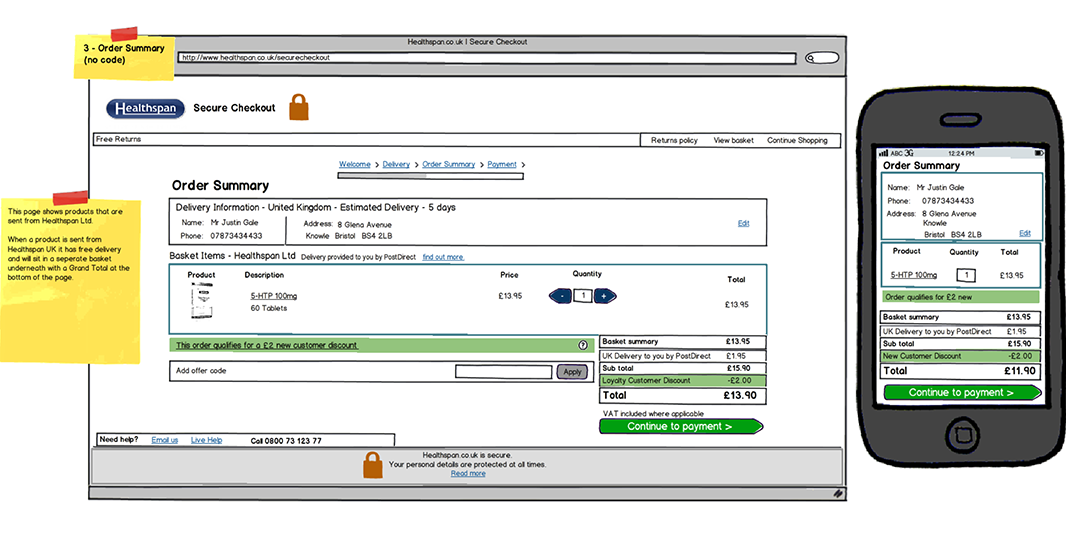Click the VAT included where applicable text
Screen dimensions: 1066x547
(x=653, y=414)
